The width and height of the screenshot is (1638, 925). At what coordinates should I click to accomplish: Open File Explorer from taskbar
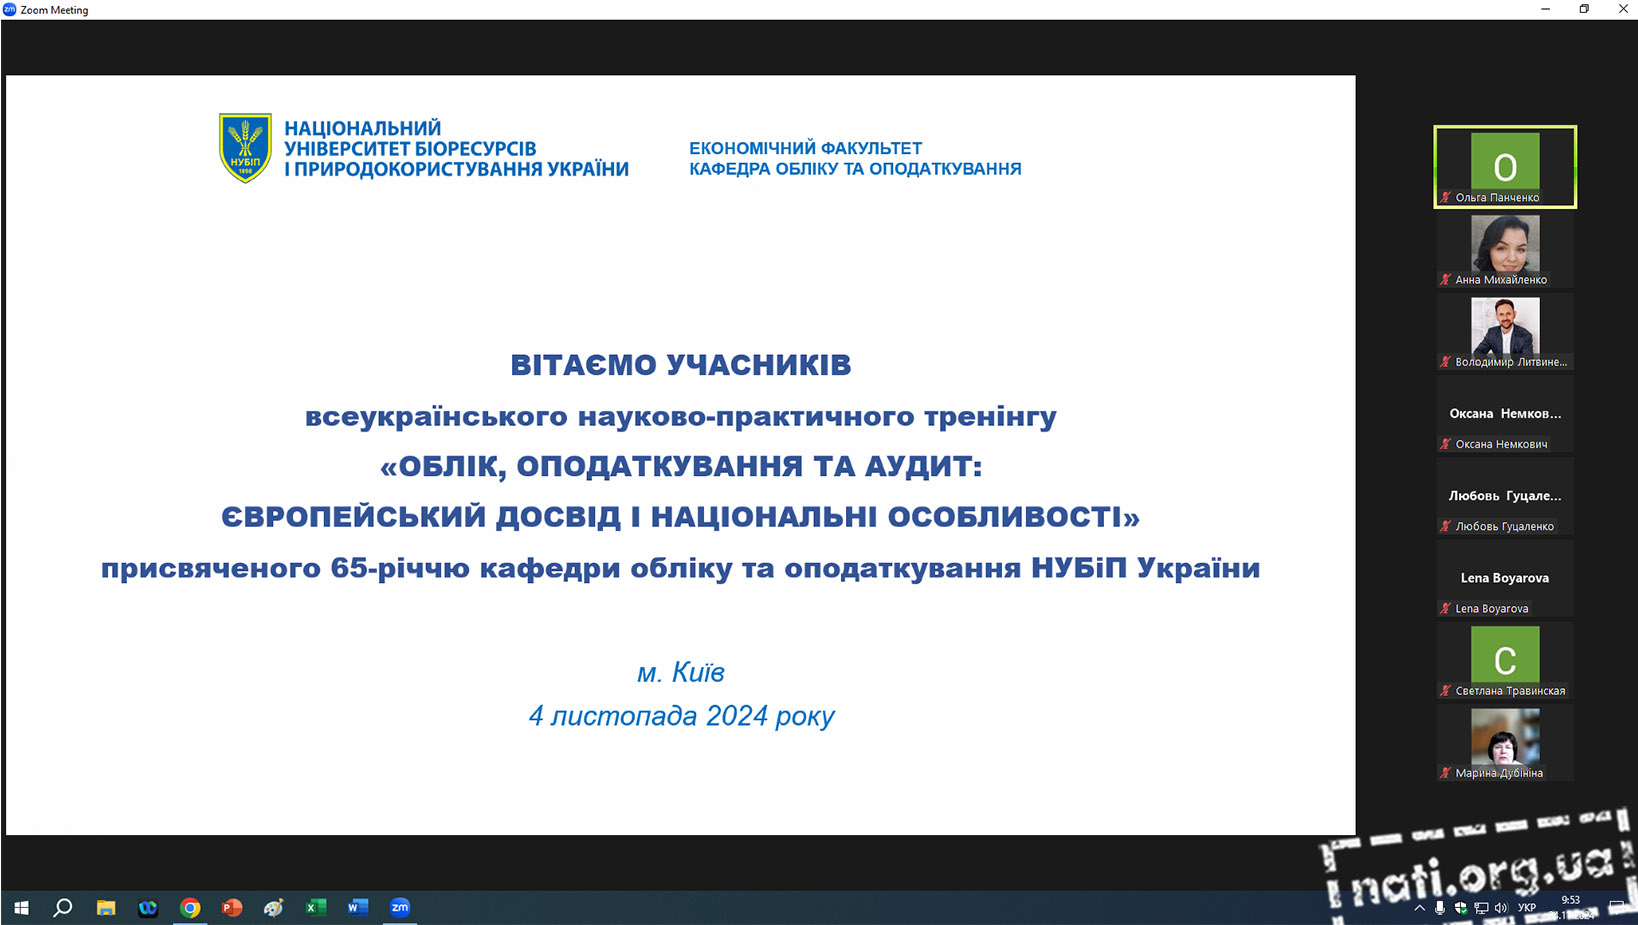(106, 908)
